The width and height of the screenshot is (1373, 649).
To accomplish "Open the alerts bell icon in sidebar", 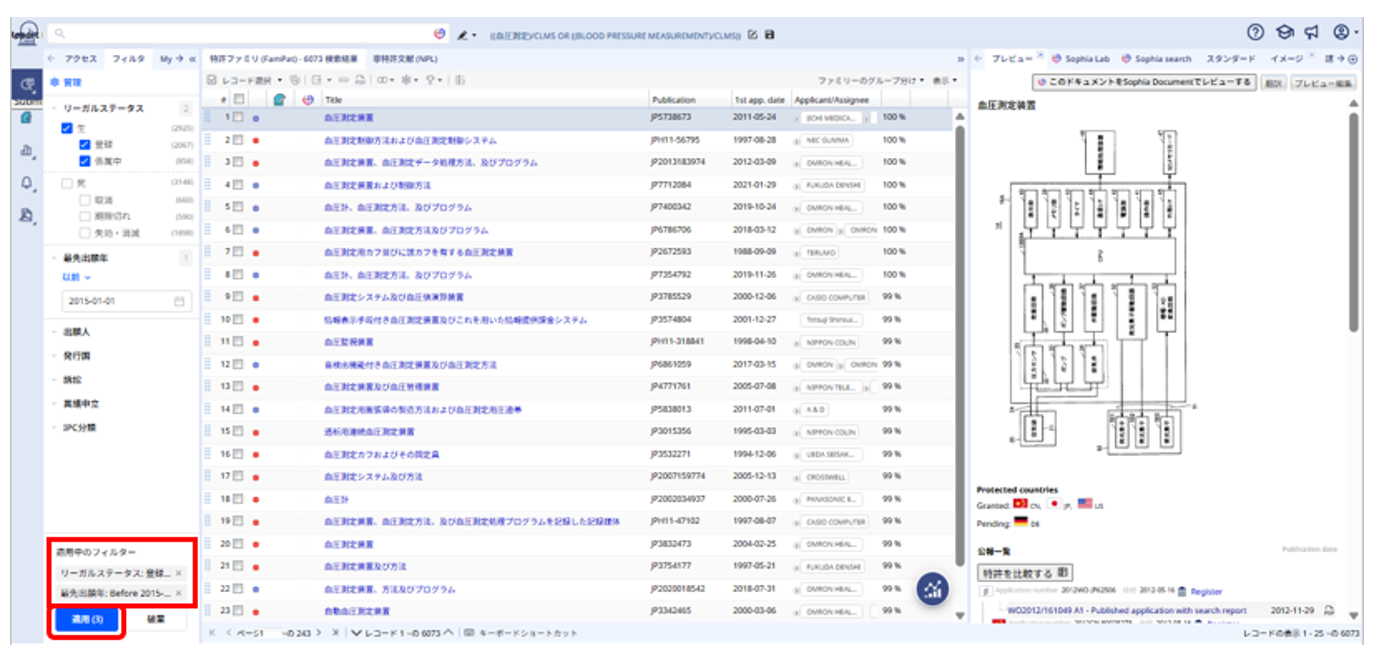I will click(x=26, y=182).
